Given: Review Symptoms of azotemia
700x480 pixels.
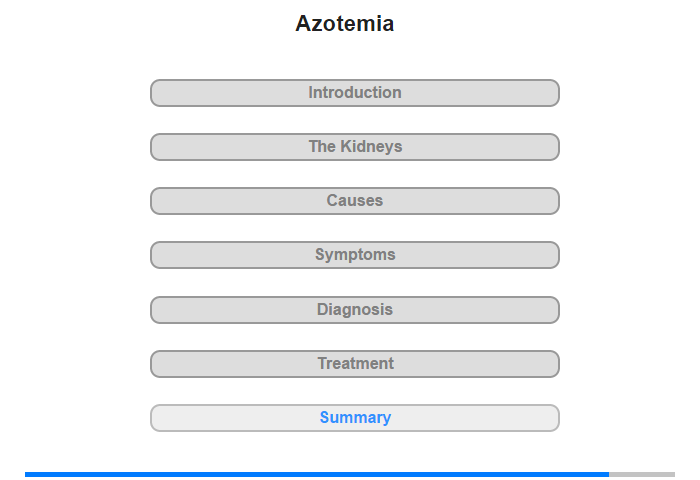Looking at the screenshot, I should tap(355, 255).
